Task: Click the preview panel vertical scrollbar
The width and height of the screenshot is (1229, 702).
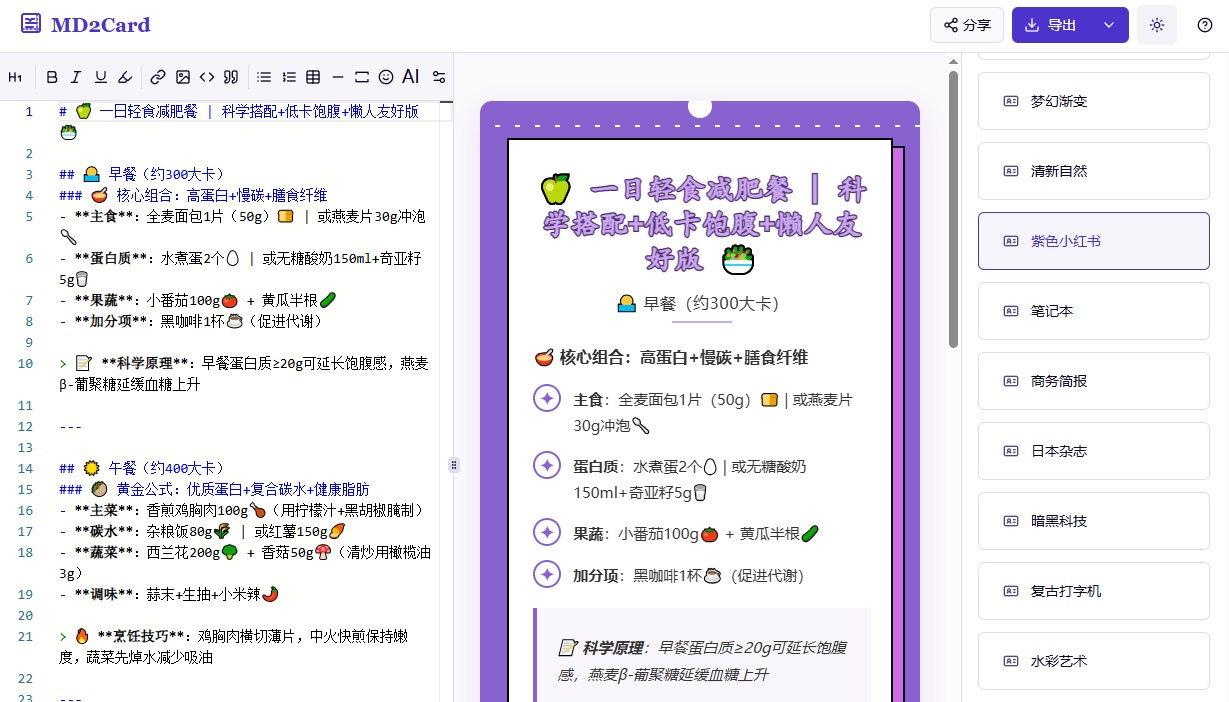Action: (x=953, y=210)
